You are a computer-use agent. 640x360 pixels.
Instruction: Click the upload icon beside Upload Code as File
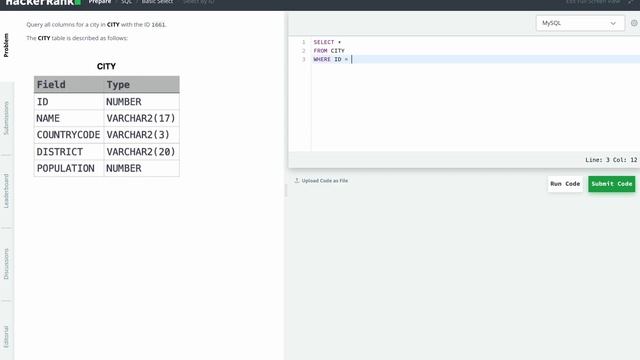point(297,180)
